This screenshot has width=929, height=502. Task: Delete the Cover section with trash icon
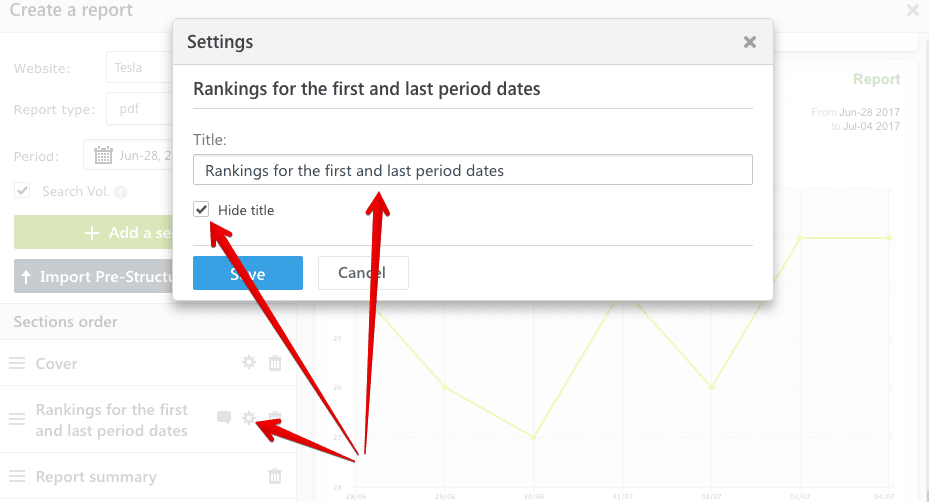click(x=275, y=363)
